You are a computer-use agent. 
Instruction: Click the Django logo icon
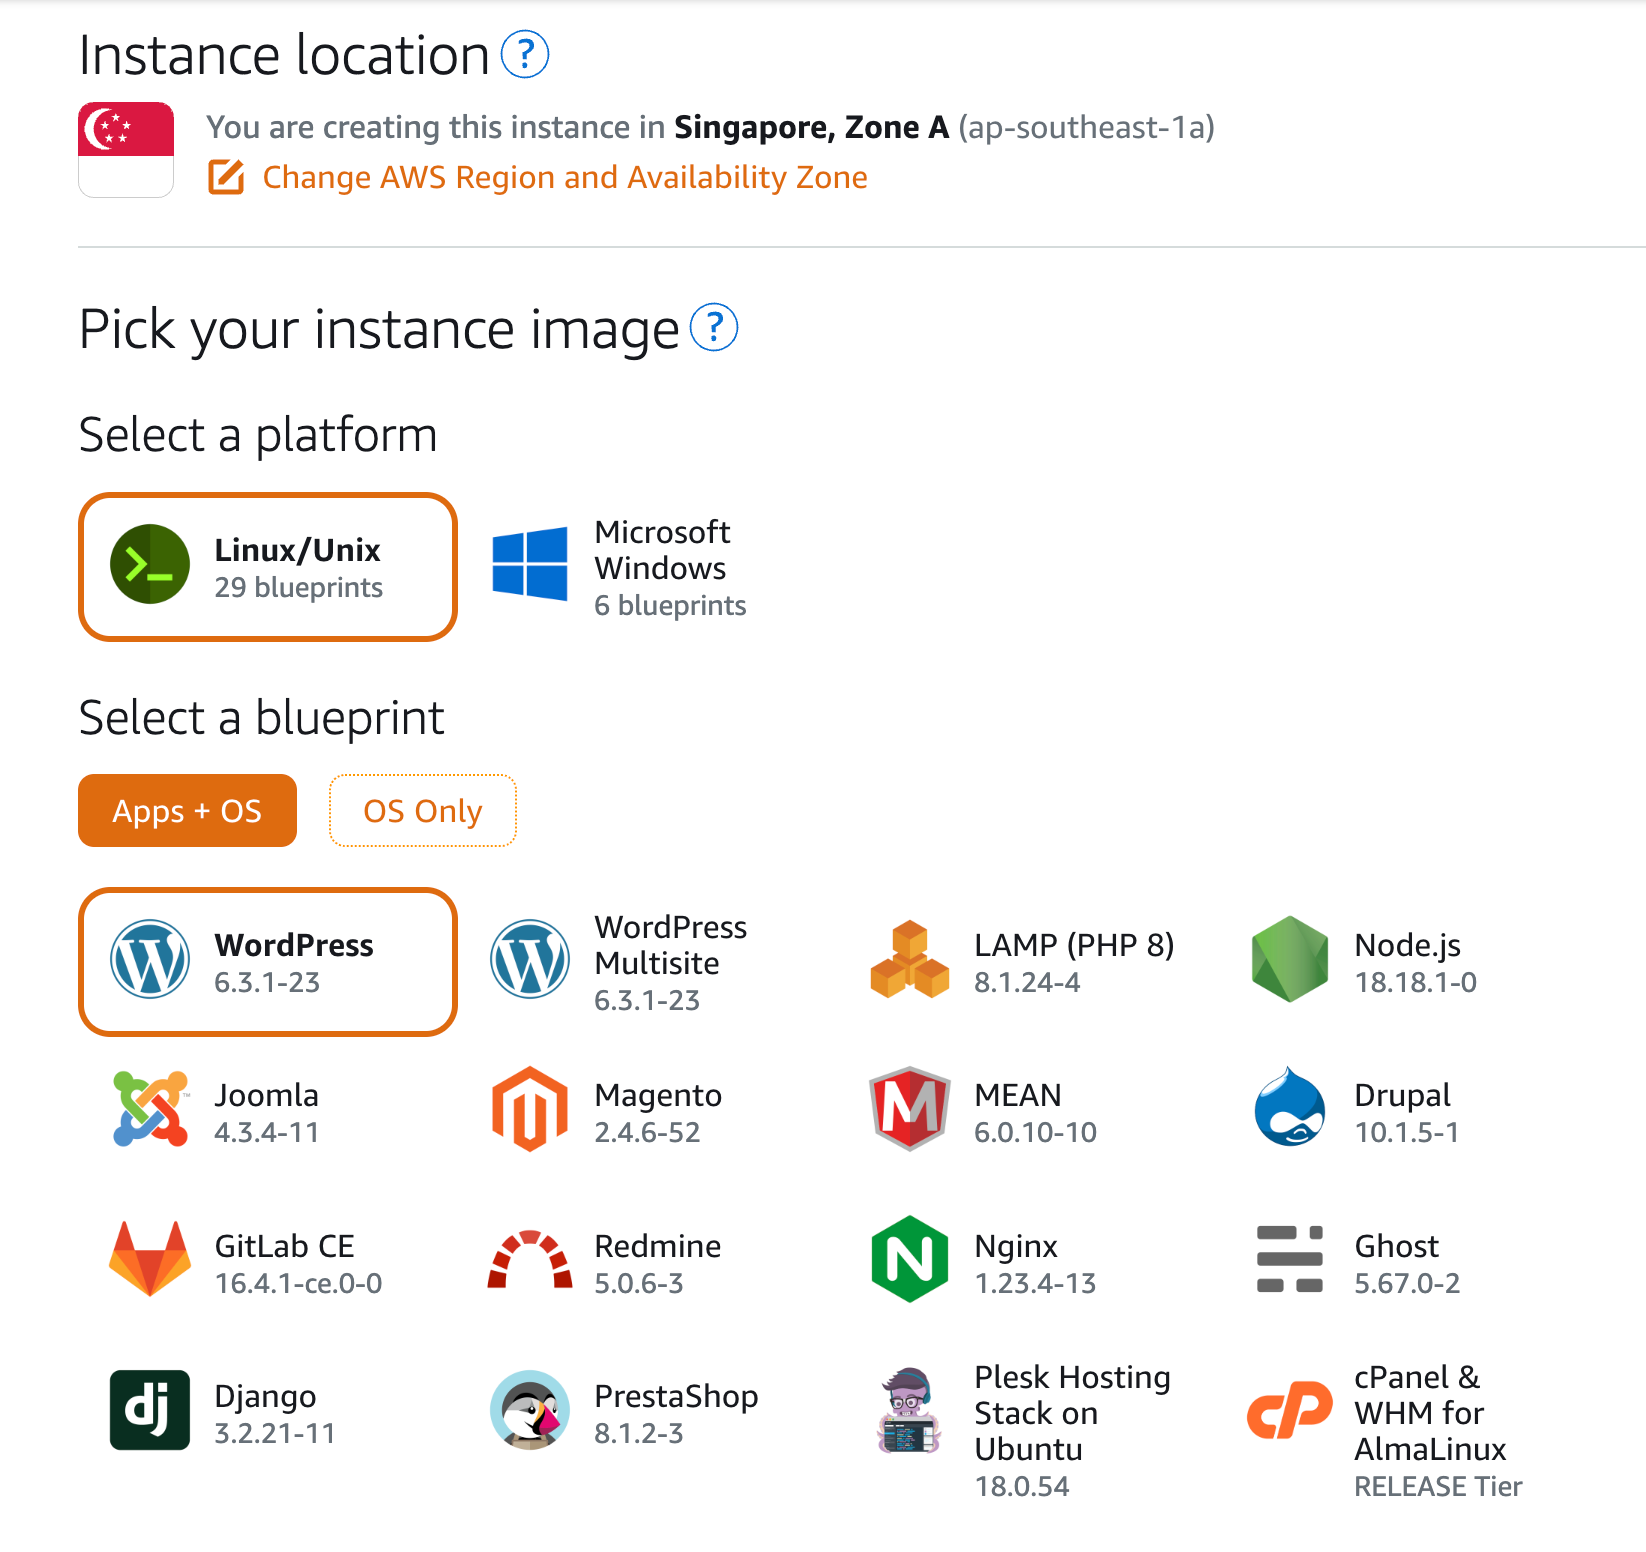pyautogui.click(x=150, y=1410)
